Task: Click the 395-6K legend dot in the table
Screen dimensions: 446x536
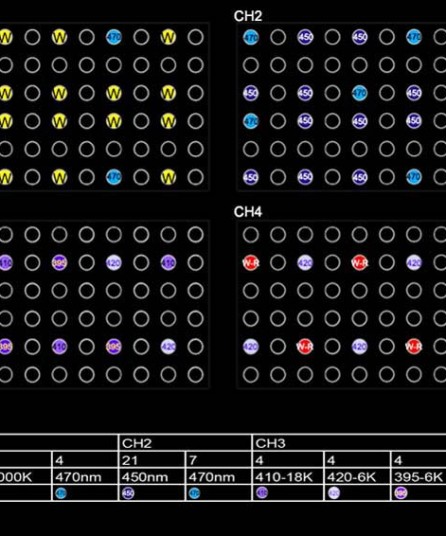Action: point(401,493)
